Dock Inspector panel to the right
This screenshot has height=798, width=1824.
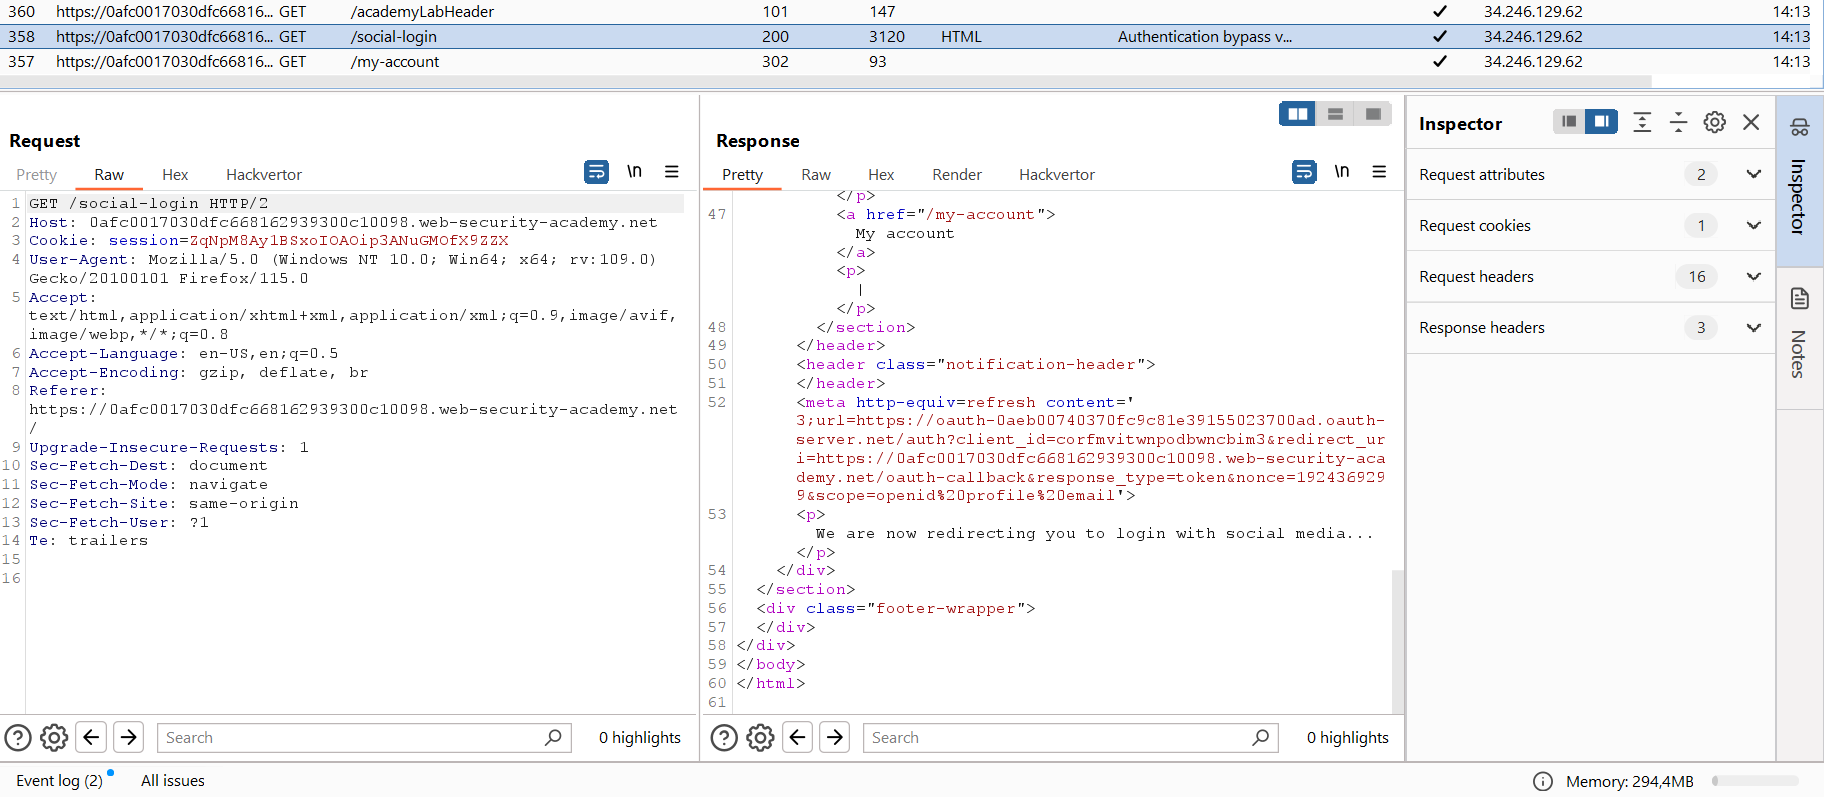[1601, 122]
